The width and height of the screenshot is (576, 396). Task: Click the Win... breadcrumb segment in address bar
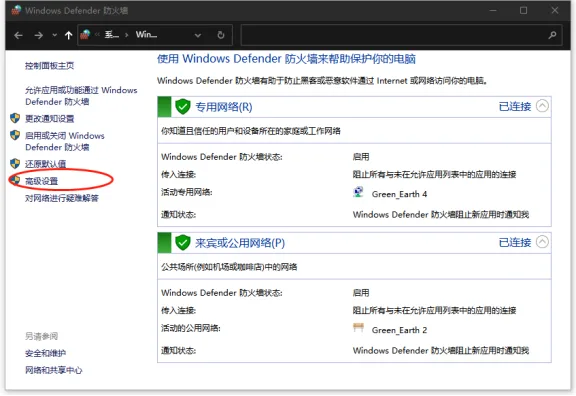[146, 35]
